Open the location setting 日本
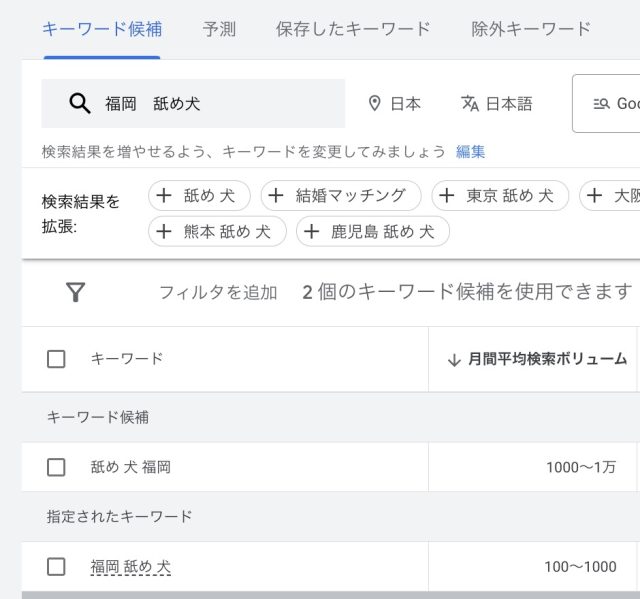 pyautogui.click(x=394, y=104)
